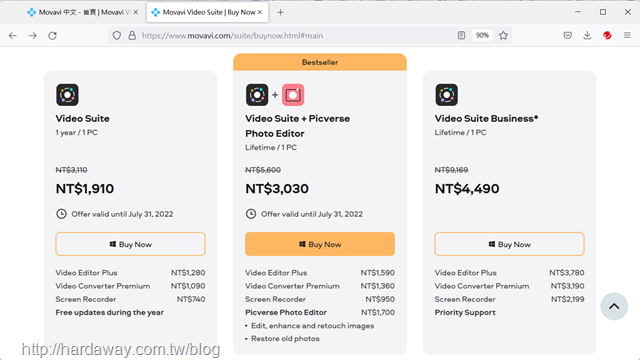Image resolution: width=640 pixels, height=360 pixels.
Task: Click the scroll-to-top chevron button
Action: point(614,306)
